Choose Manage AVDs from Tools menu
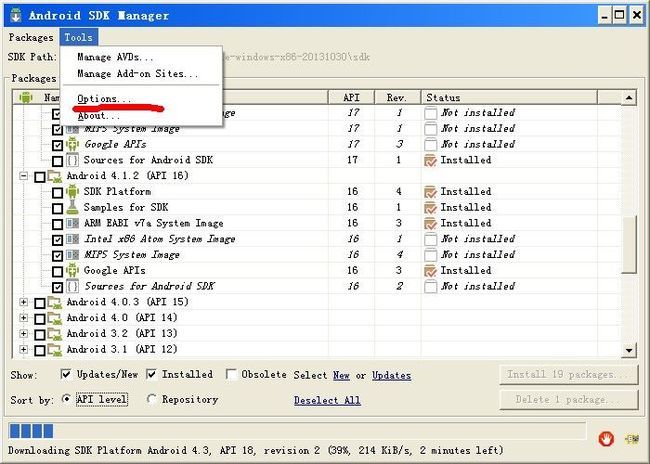 pyautogui.click(x=115, y=57)
